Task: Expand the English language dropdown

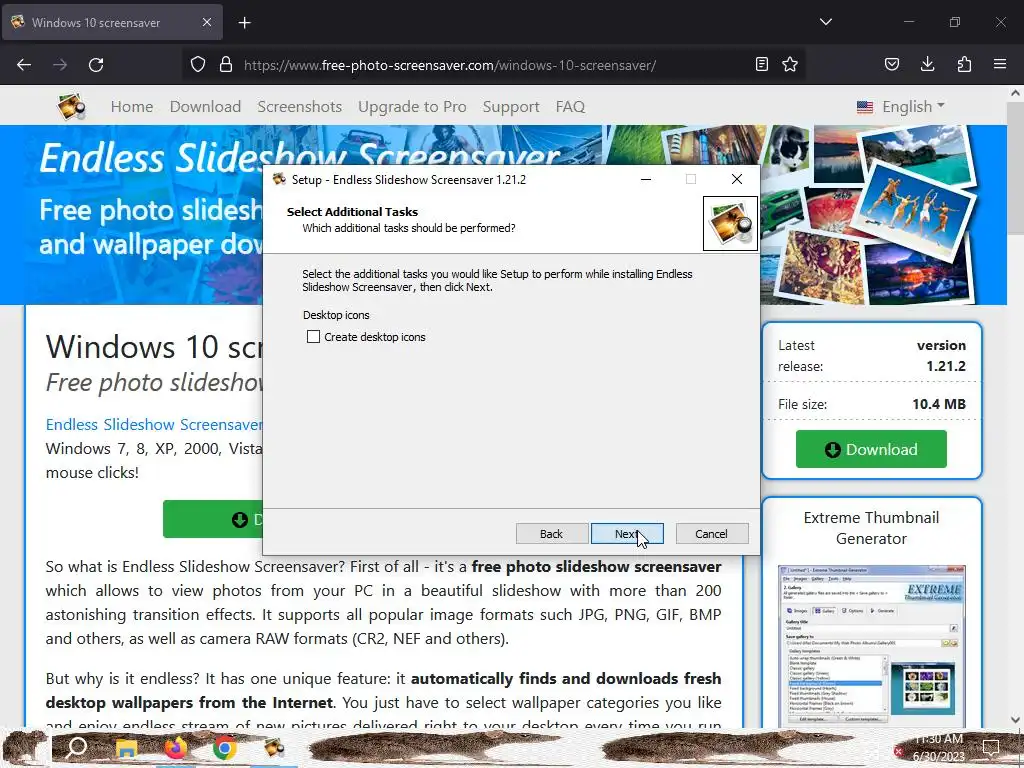Action: point(901,106)
